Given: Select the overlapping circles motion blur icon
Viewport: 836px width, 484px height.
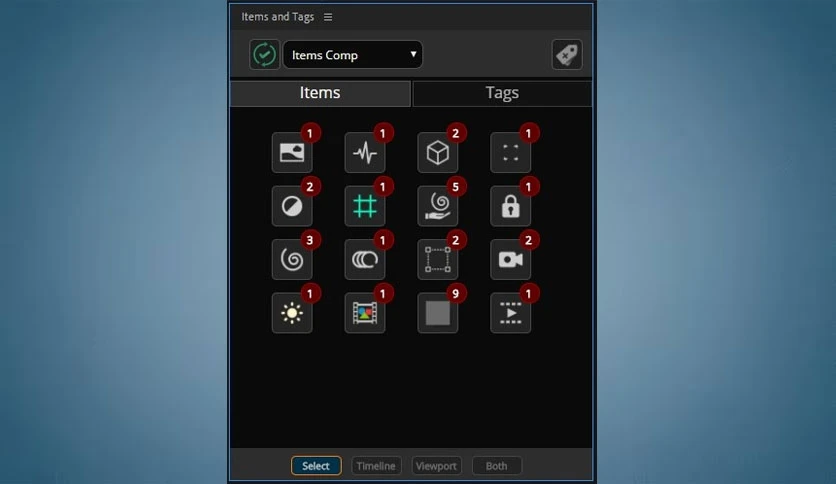Looking at the screenshot, I should pos(365,260).
